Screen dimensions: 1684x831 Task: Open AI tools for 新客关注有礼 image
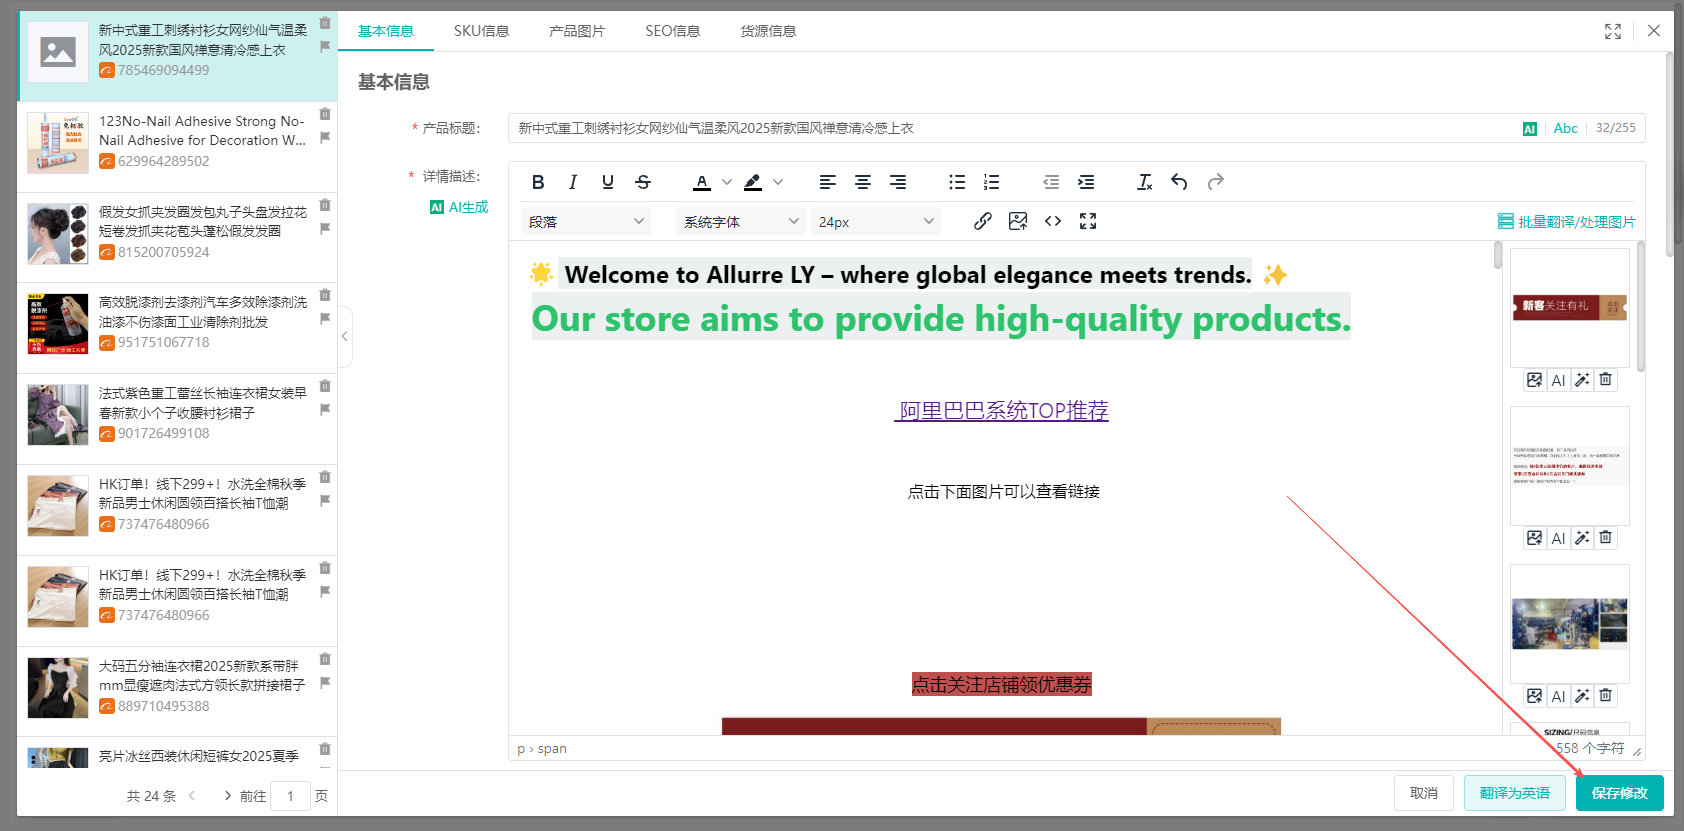[x=1558, y=380]
